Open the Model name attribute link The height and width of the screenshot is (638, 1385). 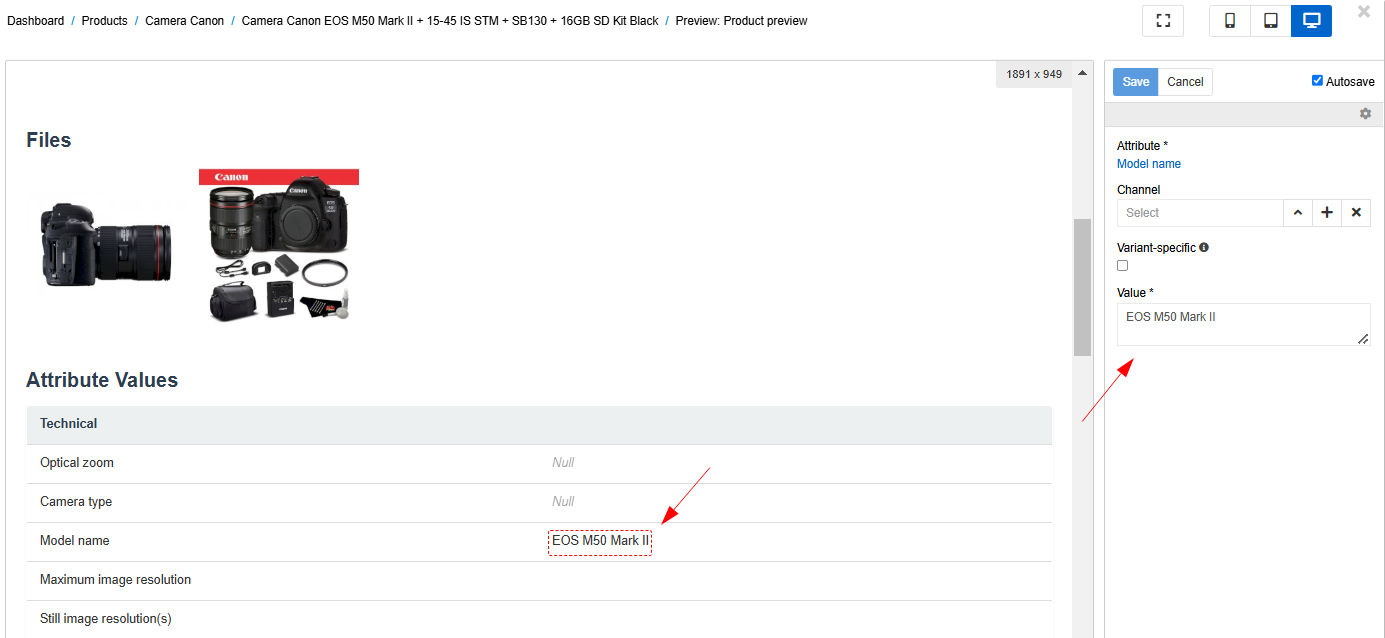1148,164
